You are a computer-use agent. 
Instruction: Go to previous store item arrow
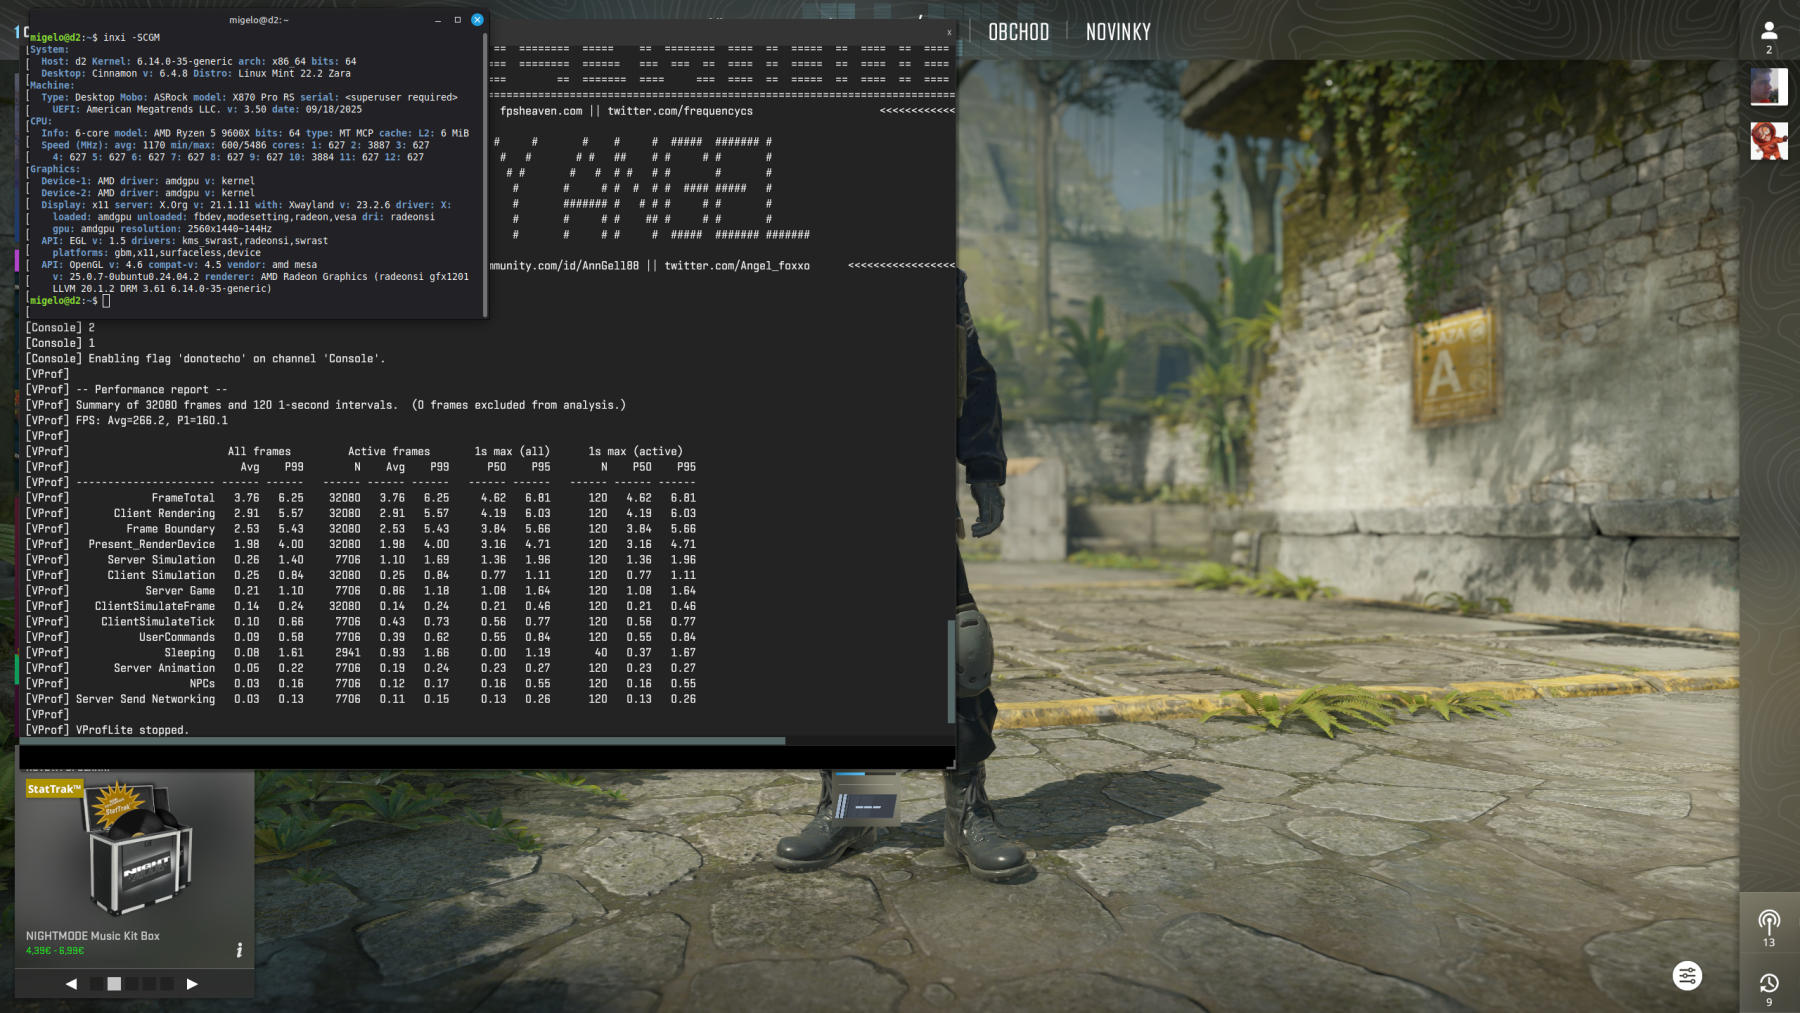point(71,984)
